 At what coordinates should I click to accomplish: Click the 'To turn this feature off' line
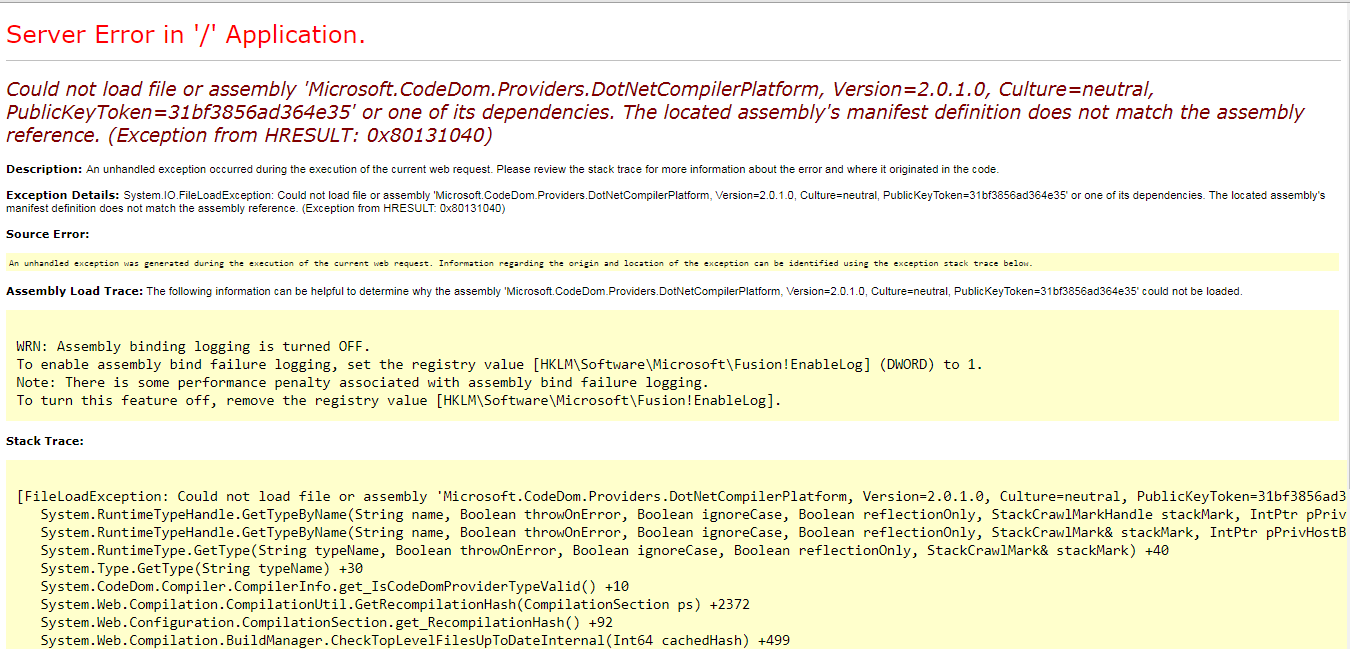click(x=399, y=400)
